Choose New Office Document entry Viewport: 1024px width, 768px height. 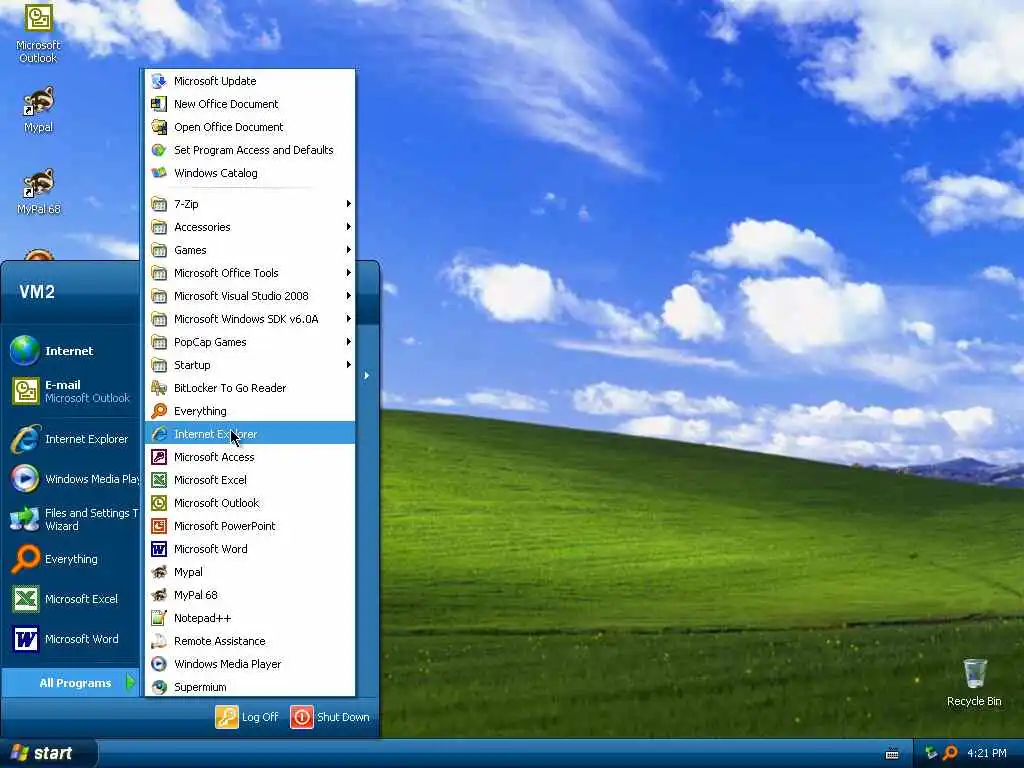[250, 104]
